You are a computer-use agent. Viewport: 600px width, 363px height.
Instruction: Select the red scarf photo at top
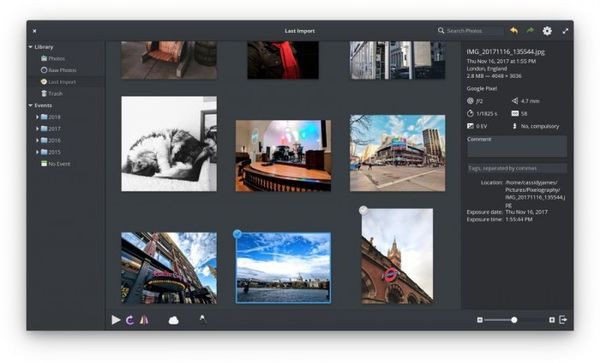[283, 60]
